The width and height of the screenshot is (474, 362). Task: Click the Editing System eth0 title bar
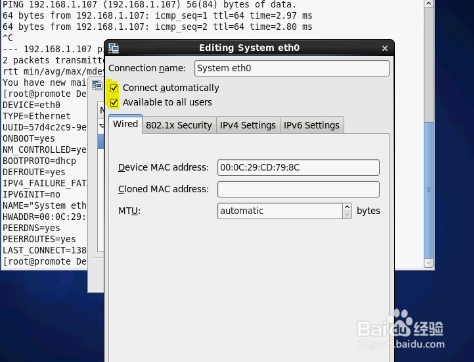pos(249,48)
